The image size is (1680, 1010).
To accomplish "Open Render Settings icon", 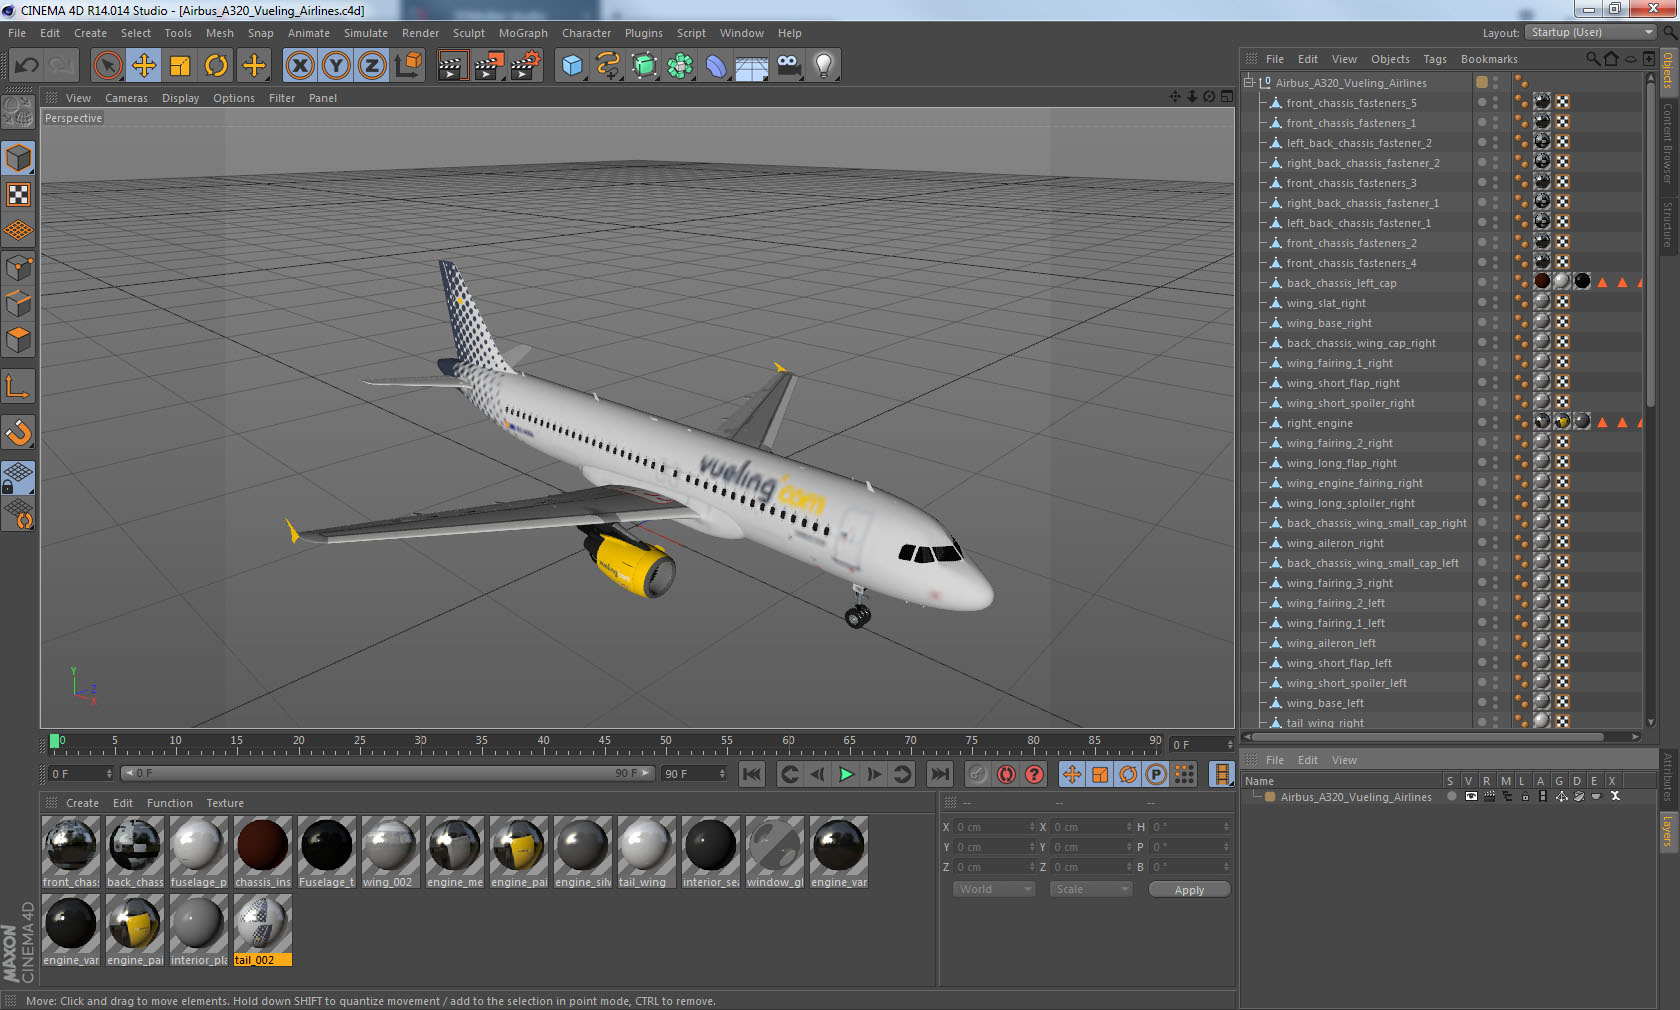I will pyautogui.click(x=526, y=66).
